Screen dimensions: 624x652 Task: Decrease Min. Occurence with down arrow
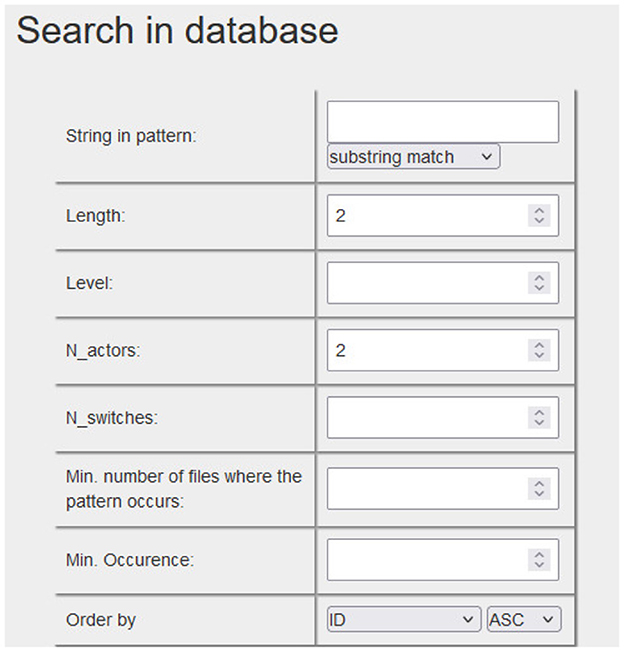tap(539, 565)
